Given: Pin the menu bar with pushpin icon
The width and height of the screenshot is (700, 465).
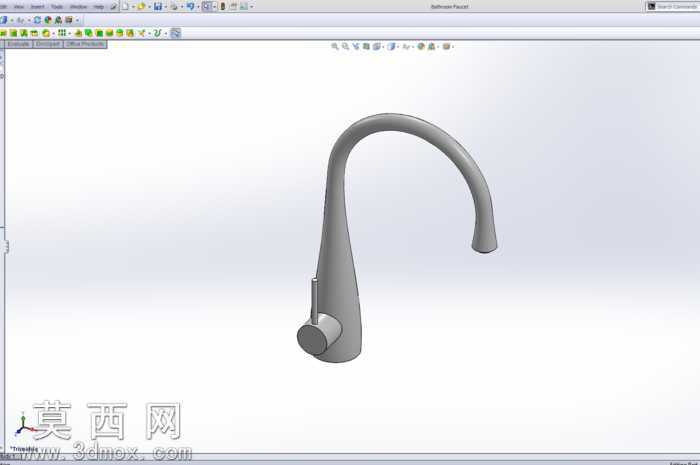Looking at the screenshot, I should (113, 7).
